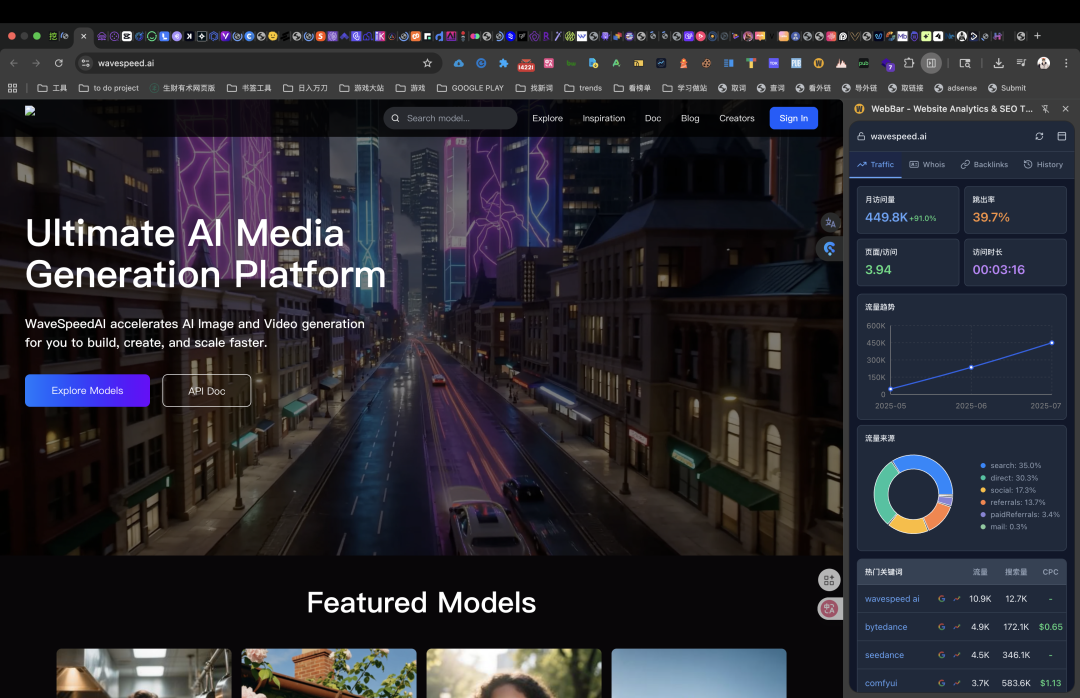Click the WebBar panel layout icon
Screen dimensions: 1080x698
click(x=1061, y=136)
